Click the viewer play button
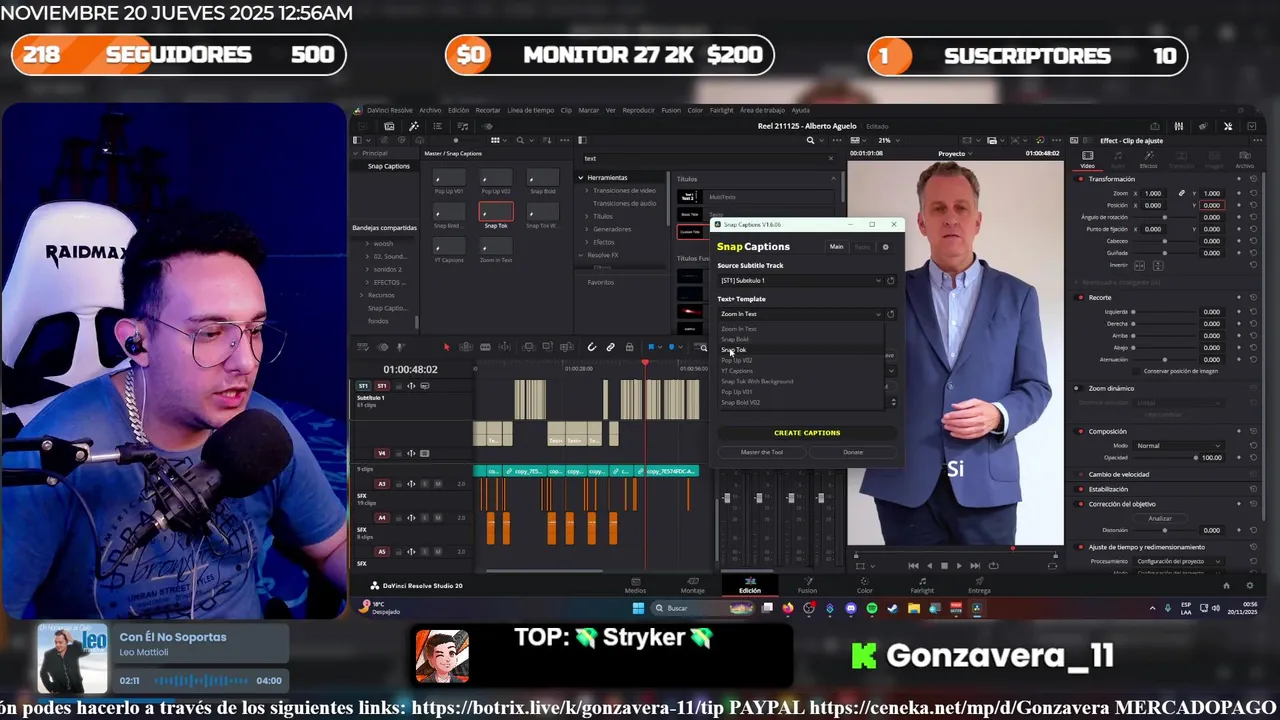Viewport: 1280px width, 720px height. [x=958, y=566]
